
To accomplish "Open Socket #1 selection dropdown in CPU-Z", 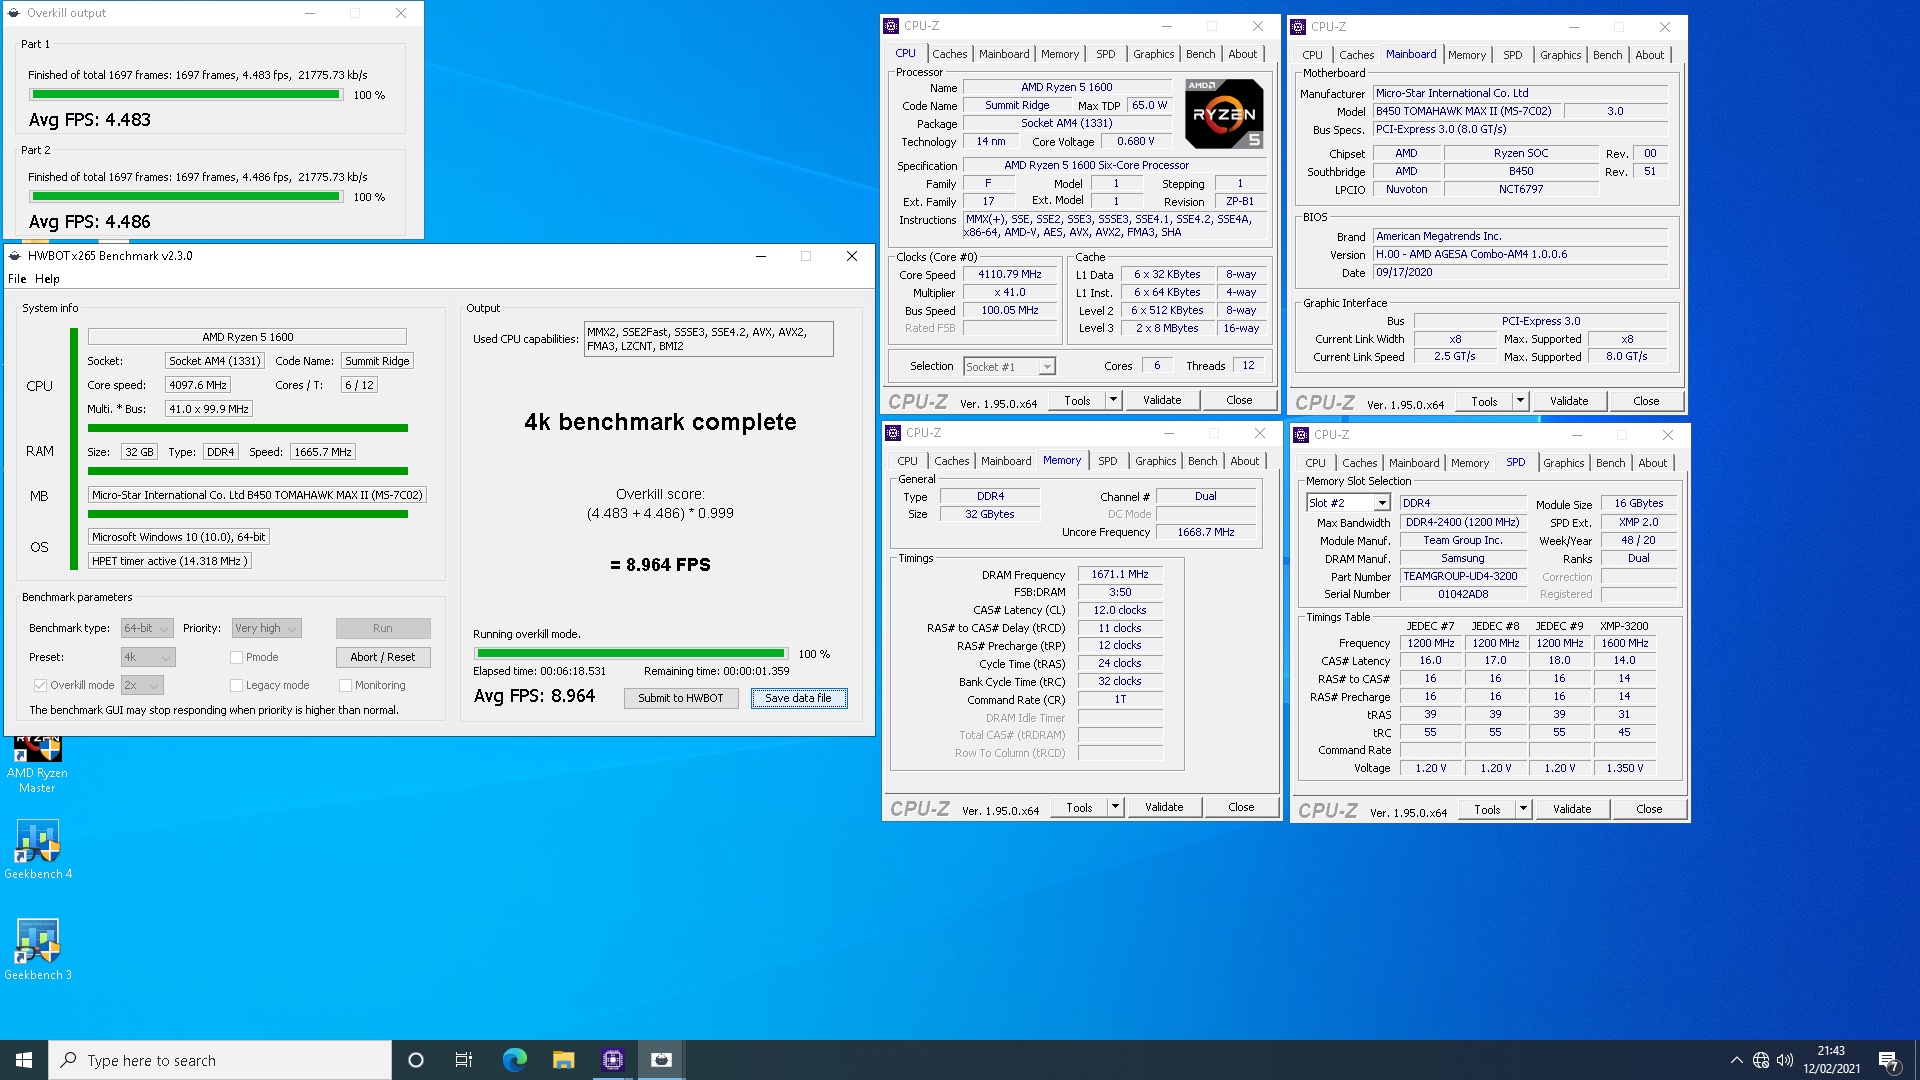I will (1009, 367).
